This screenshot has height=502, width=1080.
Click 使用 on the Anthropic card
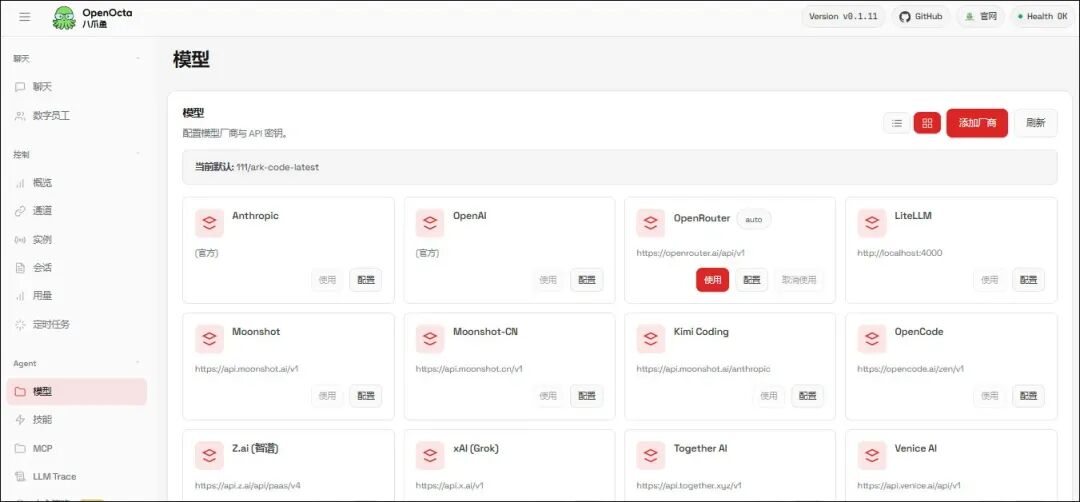click(327, 280)
